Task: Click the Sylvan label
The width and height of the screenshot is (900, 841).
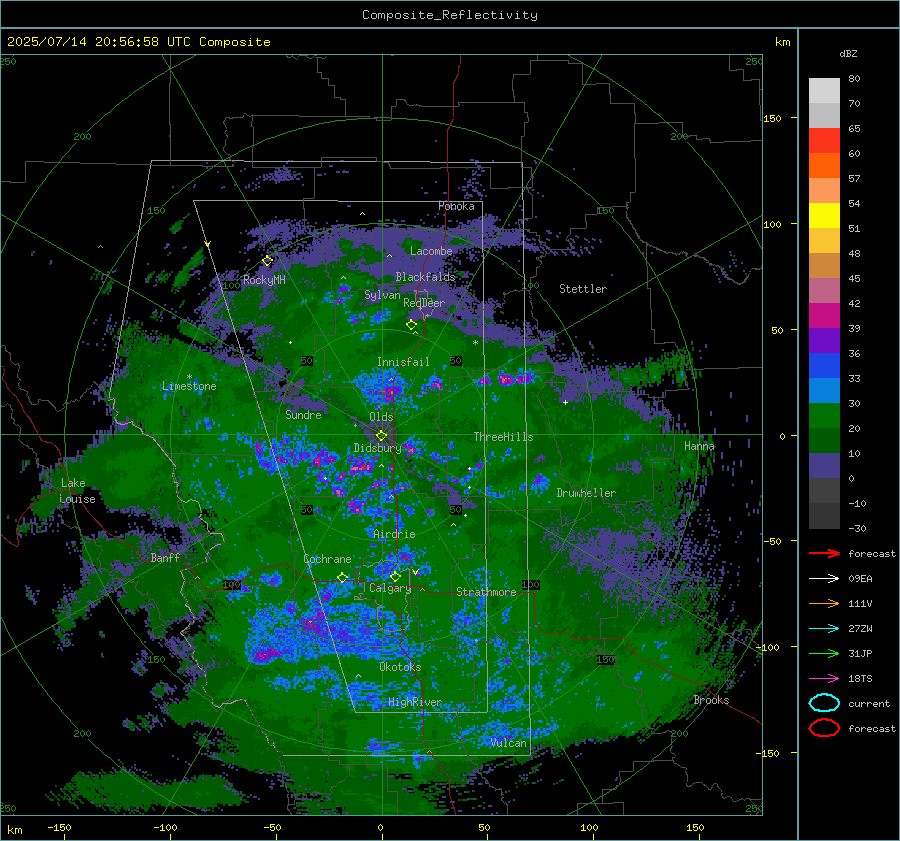Action: point(382,295)
